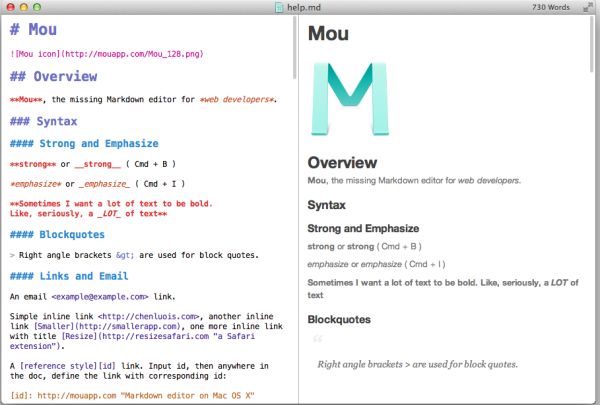Image resolution: width=600 pixels, height=405 pixels.
Task: Click '#### Strong and Emphasize' in editor
Action: (x=84, y=144)
